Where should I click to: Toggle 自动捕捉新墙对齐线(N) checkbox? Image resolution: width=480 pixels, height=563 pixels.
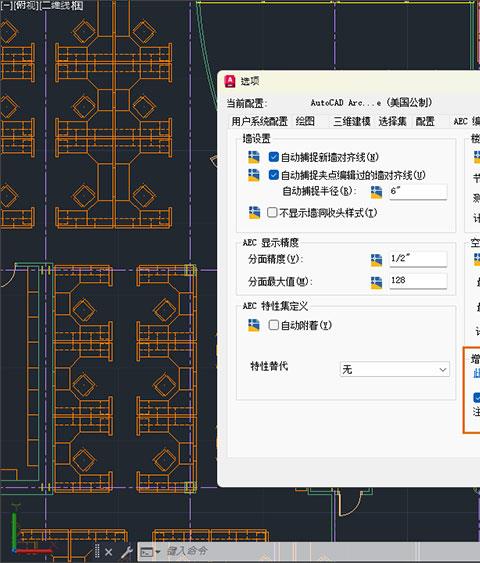coord(274,157)
